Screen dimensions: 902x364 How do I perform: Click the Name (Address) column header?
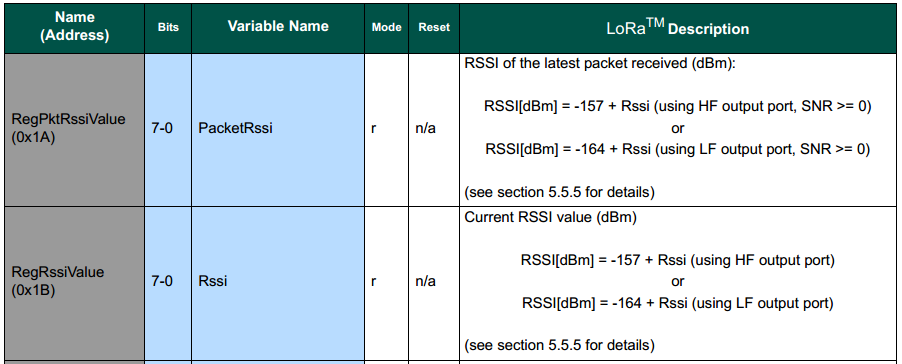[74, 28]
